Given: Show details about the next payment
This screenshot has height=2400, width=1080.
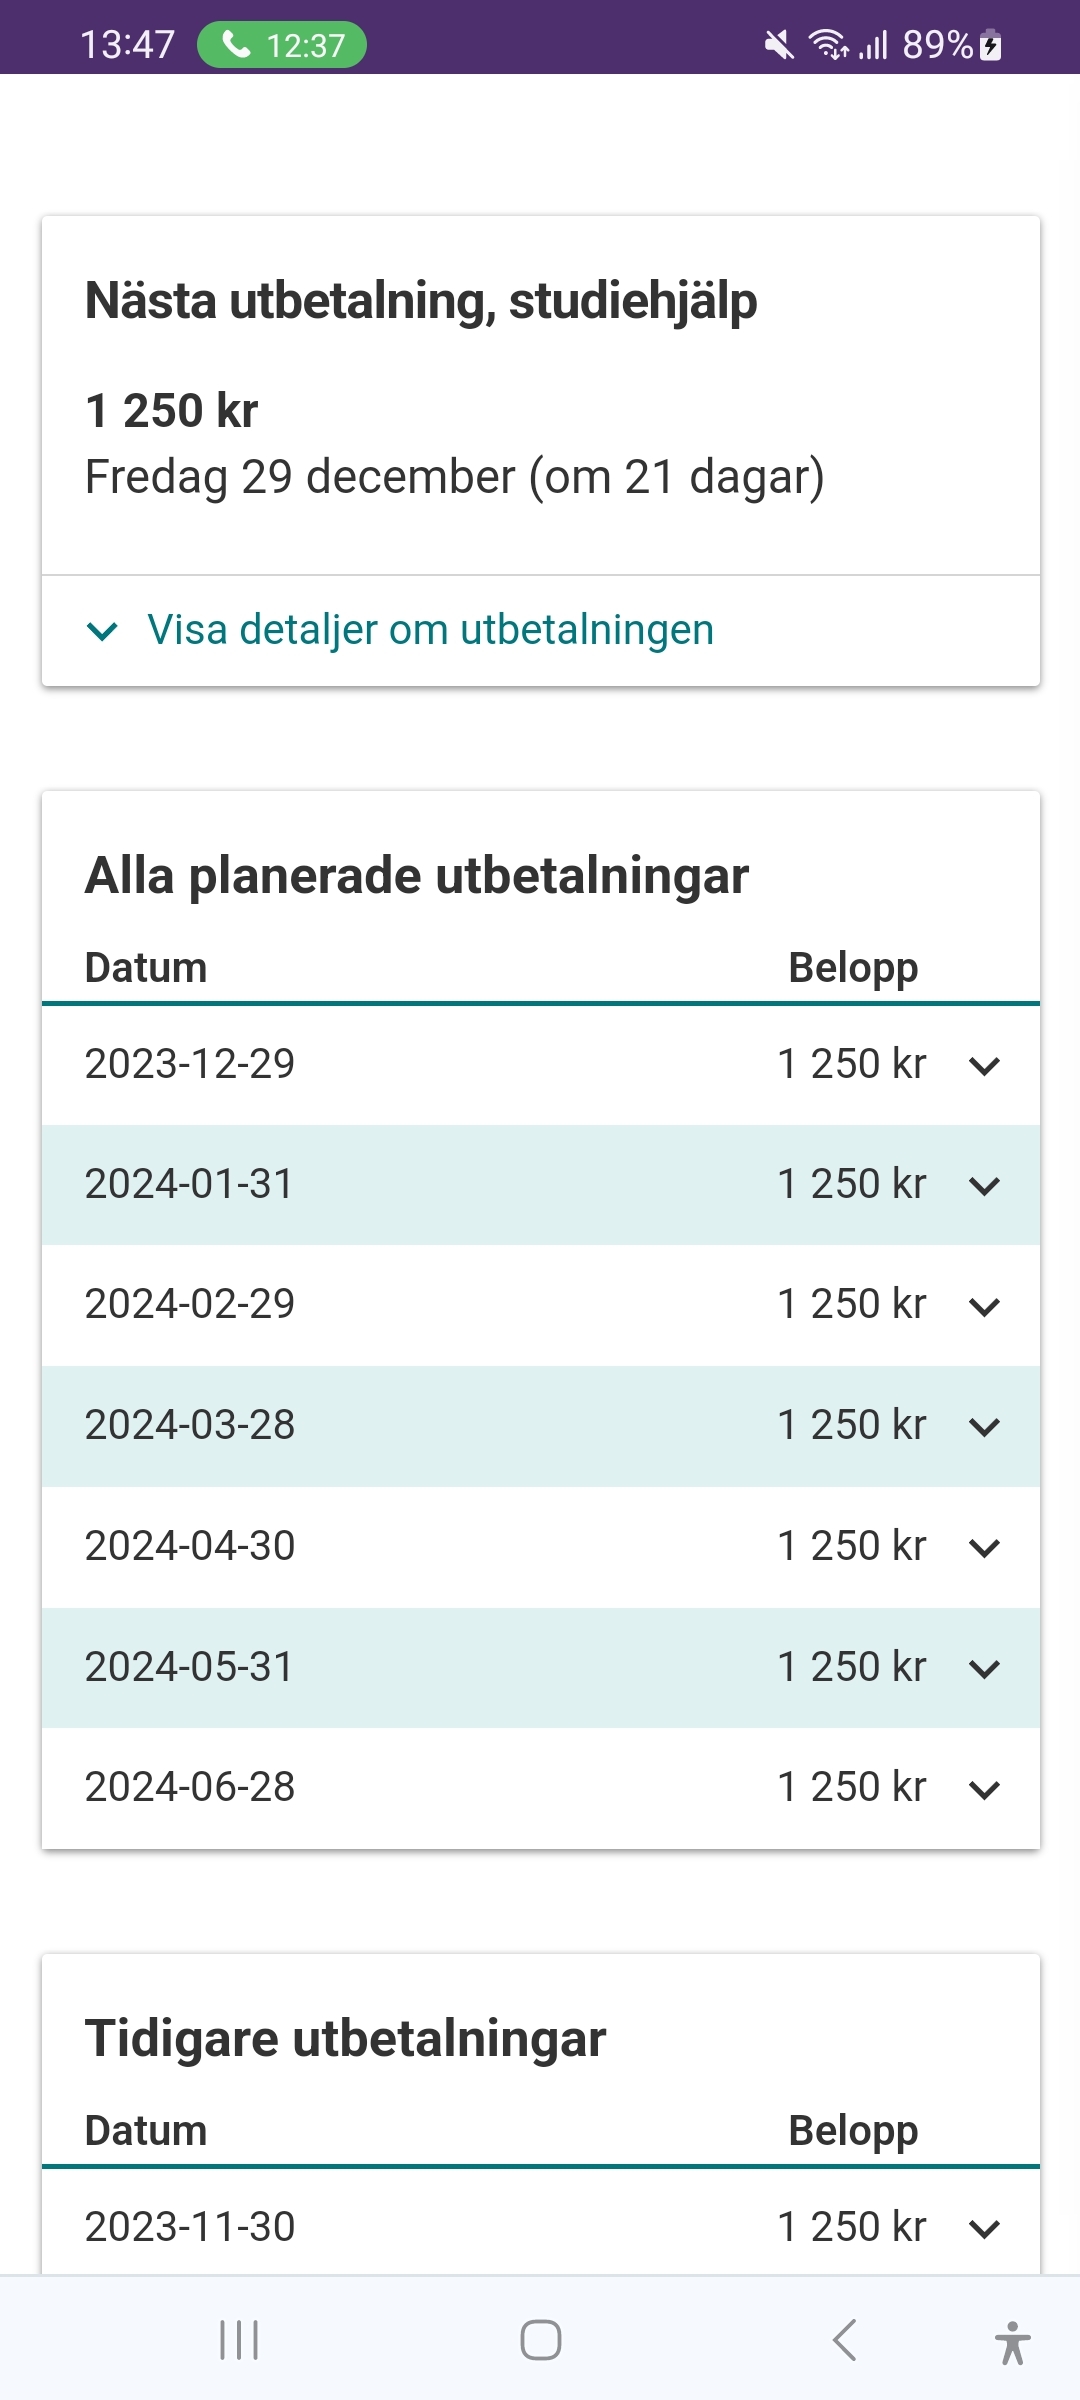Looking at the screenshot, I should 430,630.
